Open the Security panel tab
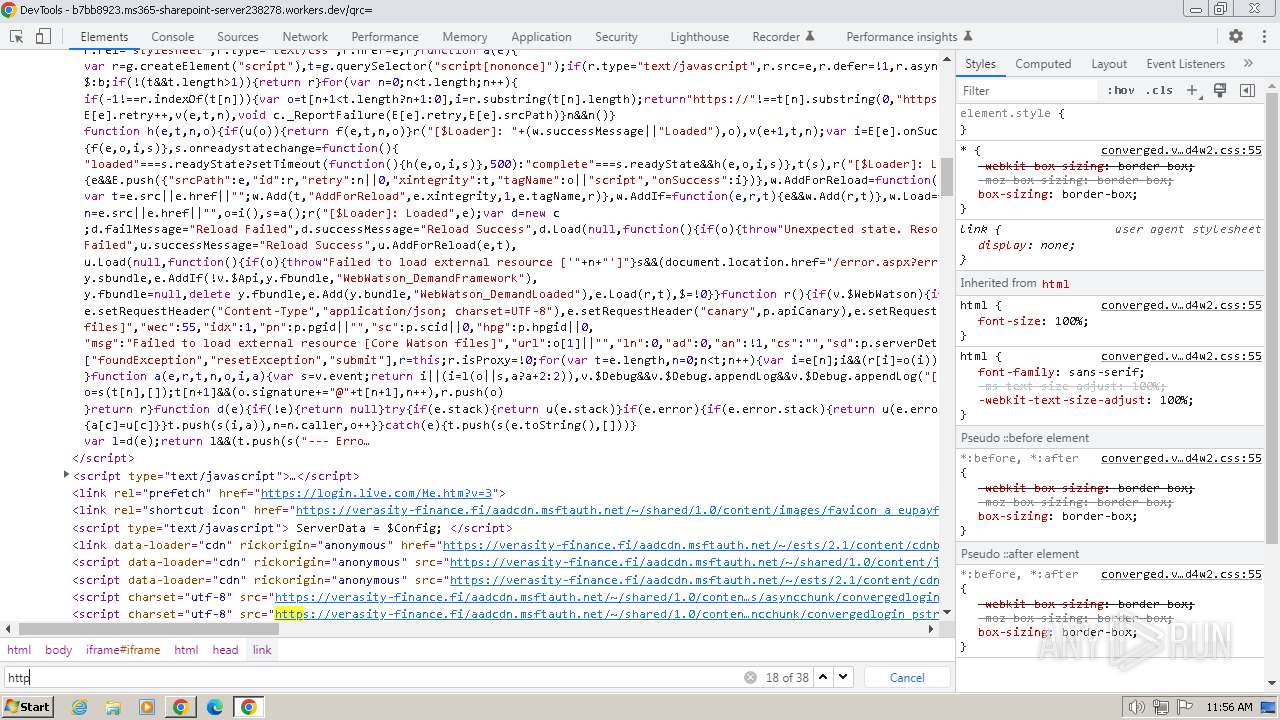 point(616,37)
